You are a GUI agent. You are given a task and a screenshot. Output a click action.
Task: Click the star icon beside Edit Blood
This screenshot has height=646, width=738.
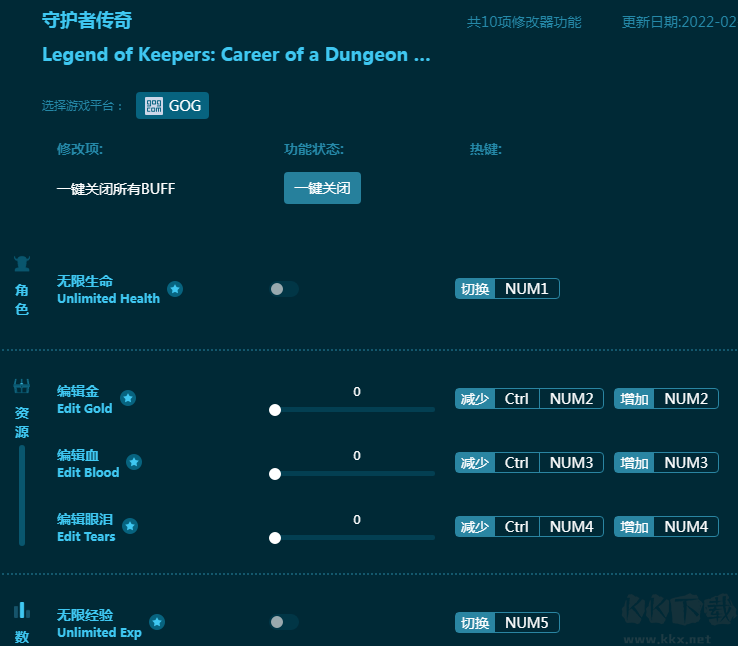[134, 462]
